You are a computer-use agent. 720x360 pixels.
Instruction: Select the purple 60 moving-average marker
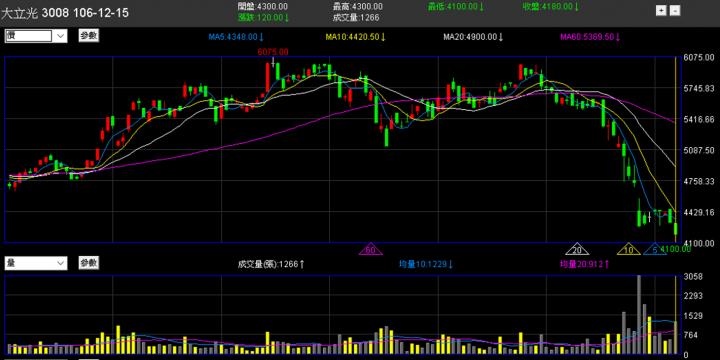tap(371, 249)
